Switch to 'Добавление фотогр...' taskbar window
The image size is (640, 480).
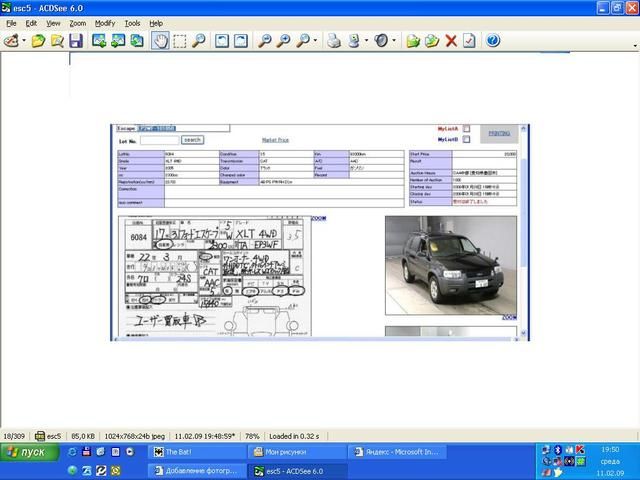click(197, 471)
